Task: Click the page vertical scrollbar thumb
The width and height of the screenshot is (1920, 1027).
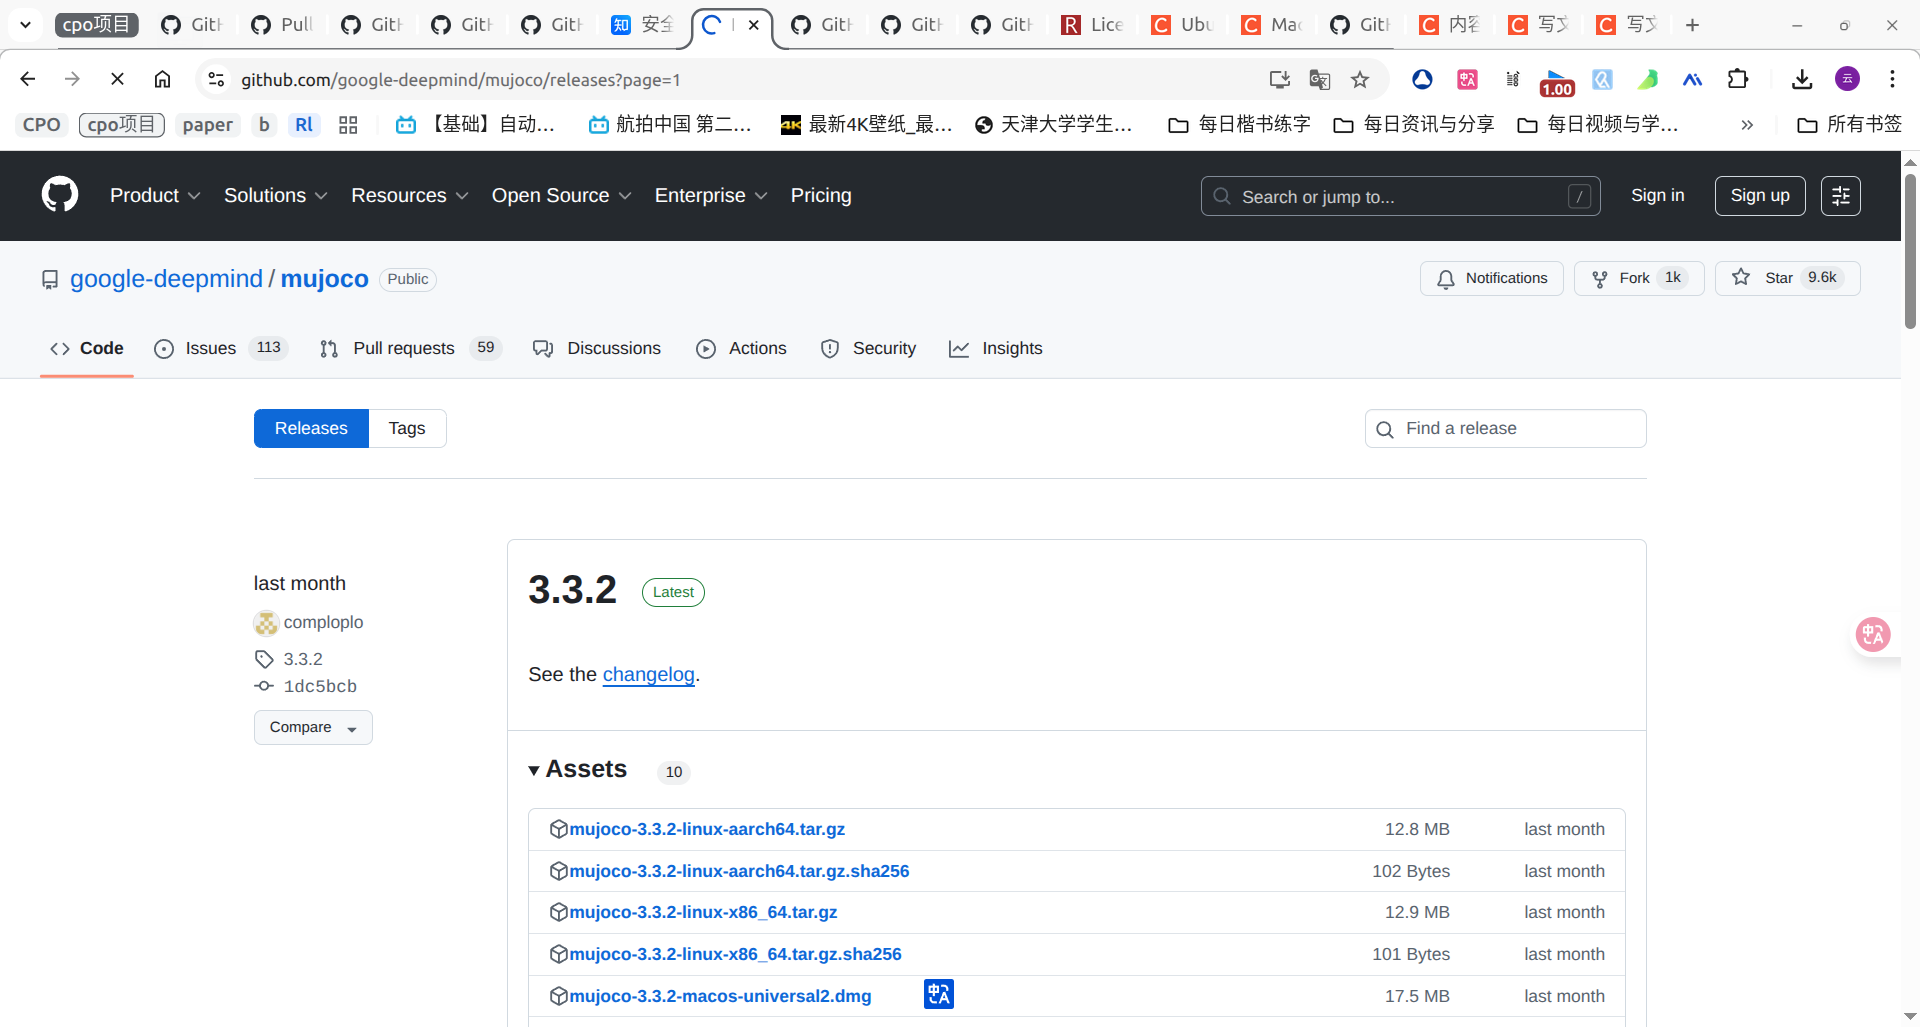Action: tap(1910, 250)
